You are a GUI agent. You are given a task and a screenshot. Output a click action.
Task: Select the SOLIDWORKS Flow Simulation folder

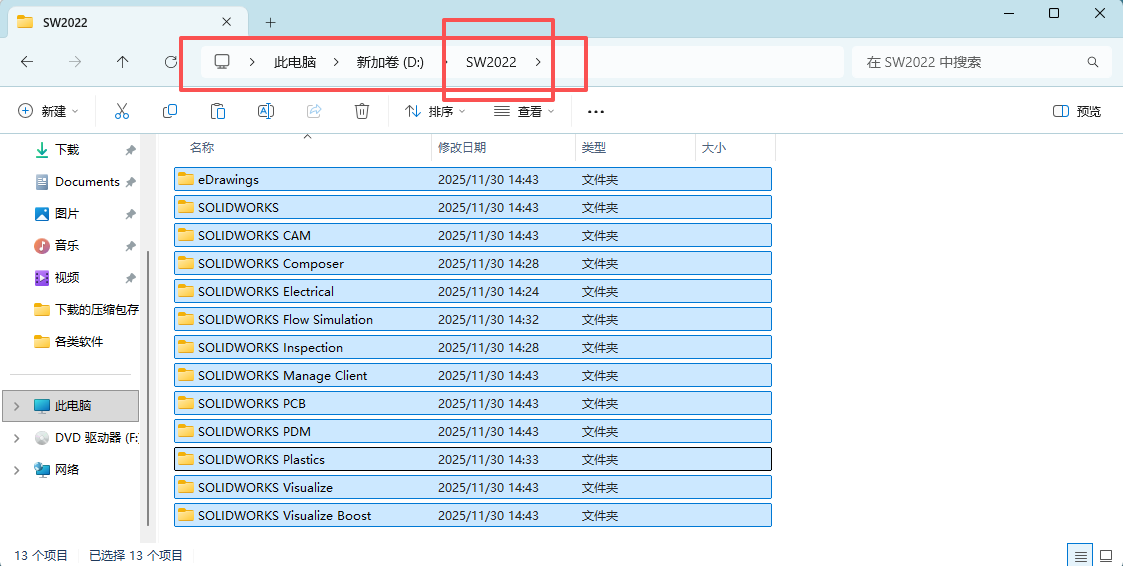click(x=285, y=320)
